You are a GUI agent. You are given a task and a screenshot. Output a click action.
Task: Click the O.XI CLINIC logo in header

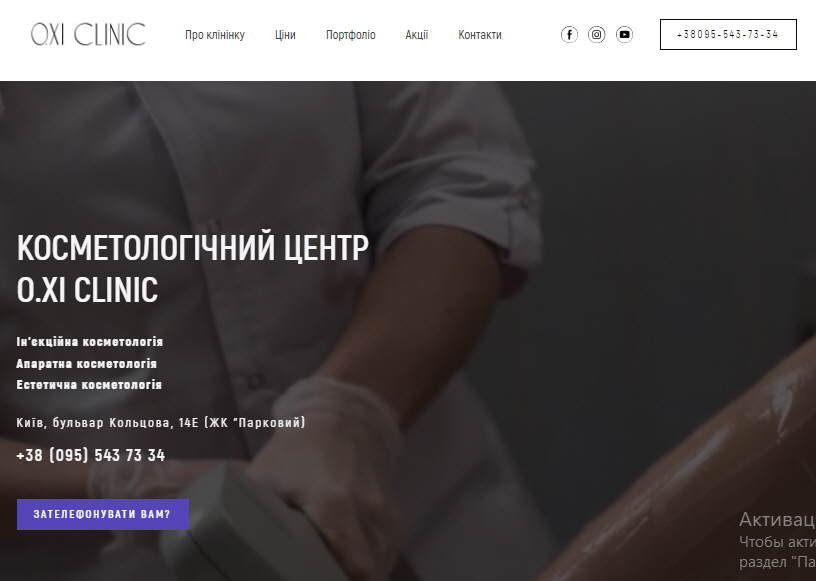[x=88, y=34]
